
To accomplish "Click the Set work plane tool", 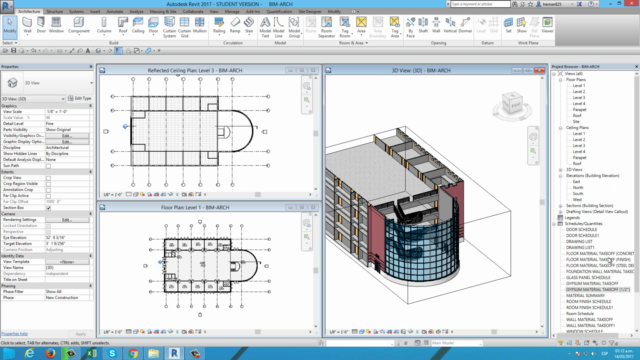I will tap(508, 25).
